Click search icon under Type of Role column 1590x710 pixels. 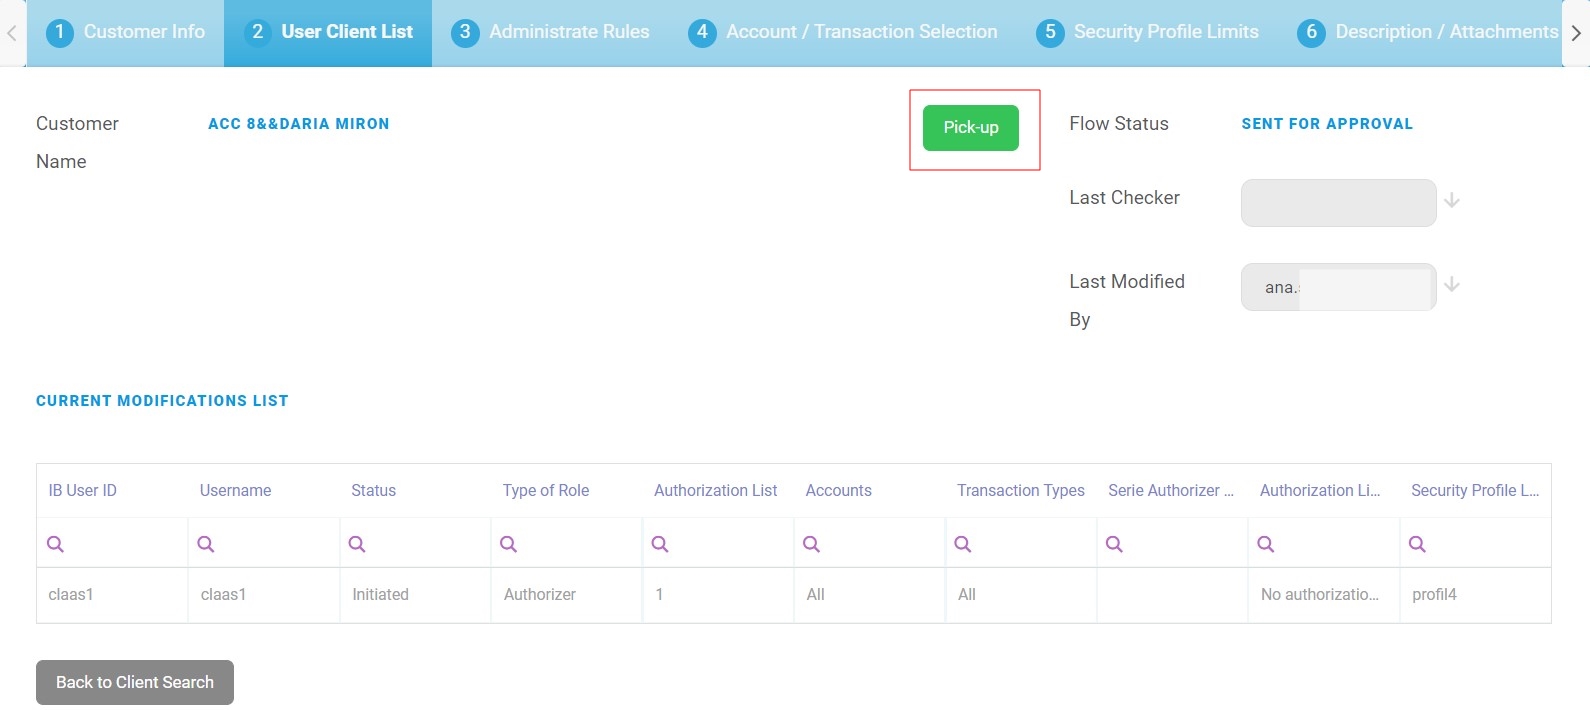(x=509, y=544)
